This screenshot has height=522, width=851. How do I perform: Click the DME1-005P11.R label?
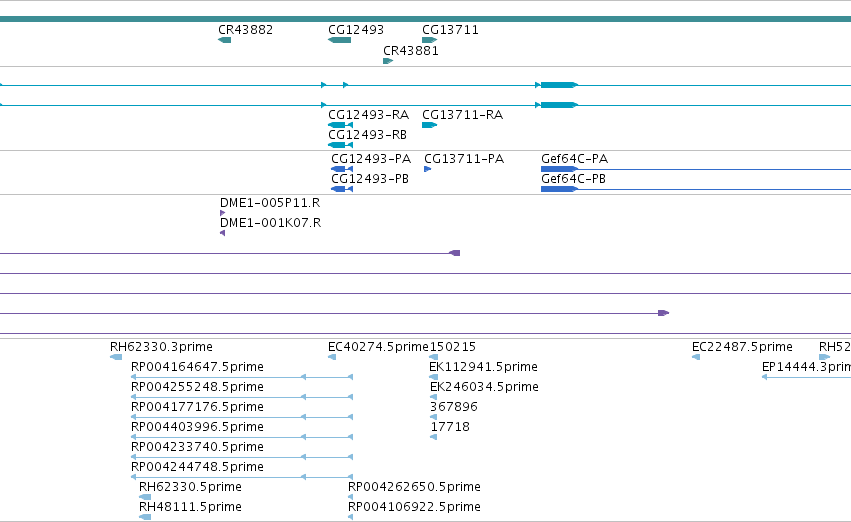(x=270, y=202)
